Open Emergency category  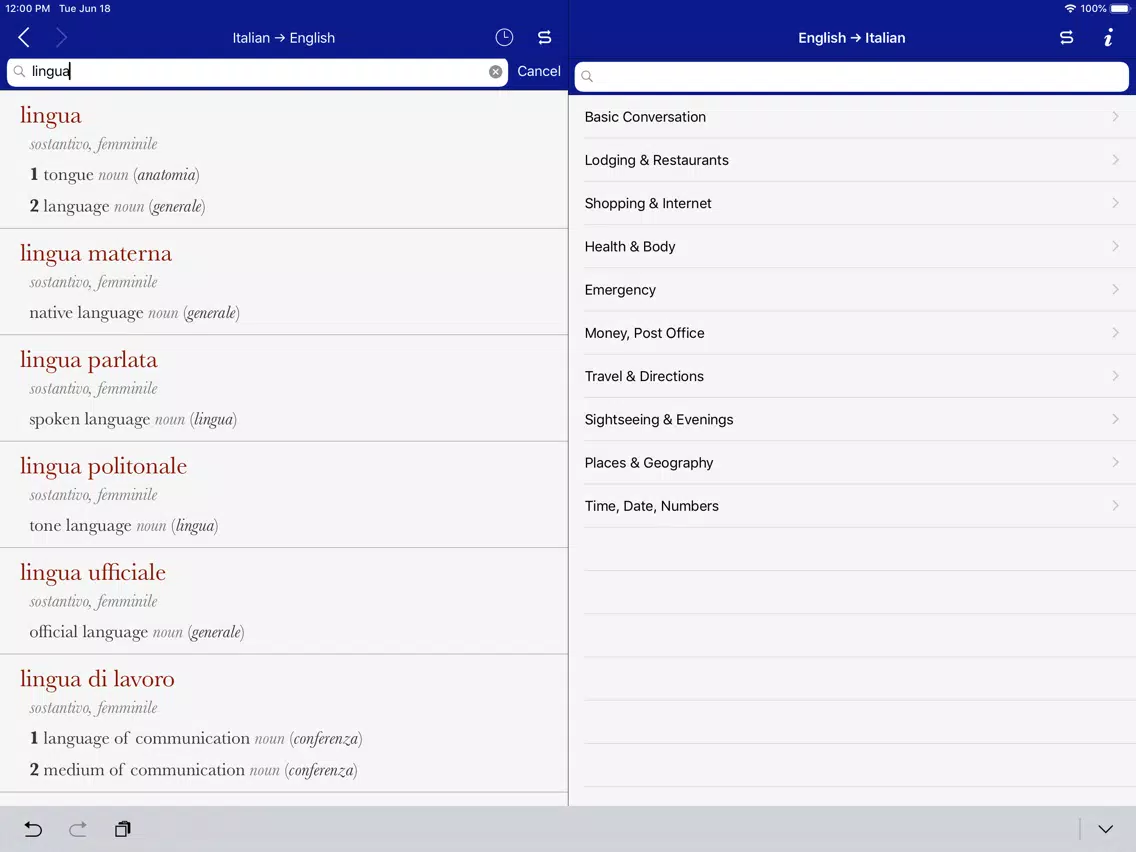click(x=852, y=290)
